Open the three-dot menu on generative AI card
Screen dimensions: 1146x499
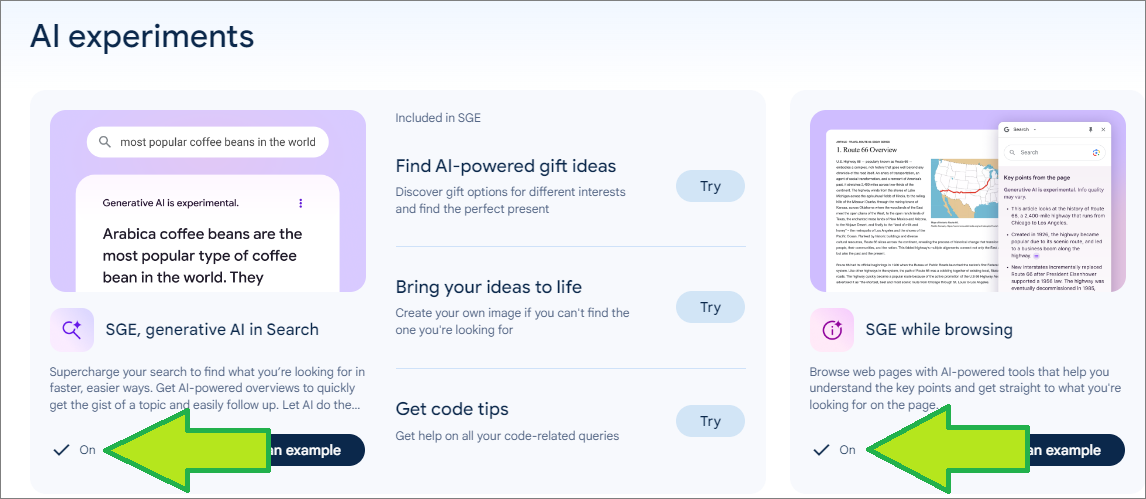(300, 202)
